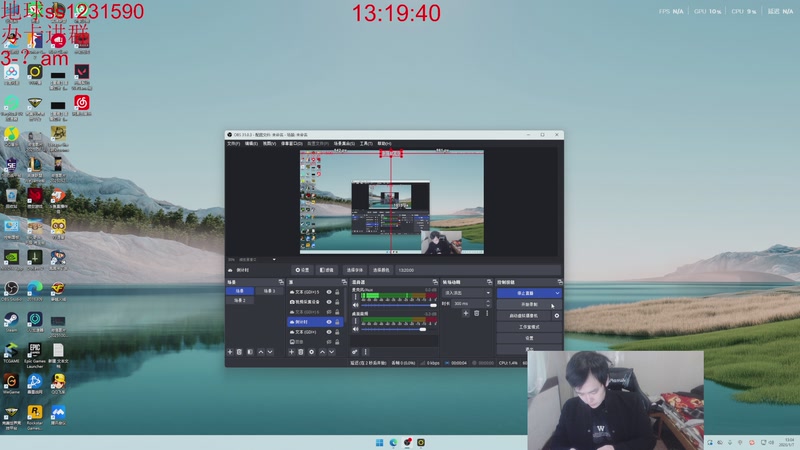Open the mic channel options dots
Screen dimensions: 800x450
tap(356, 296)
